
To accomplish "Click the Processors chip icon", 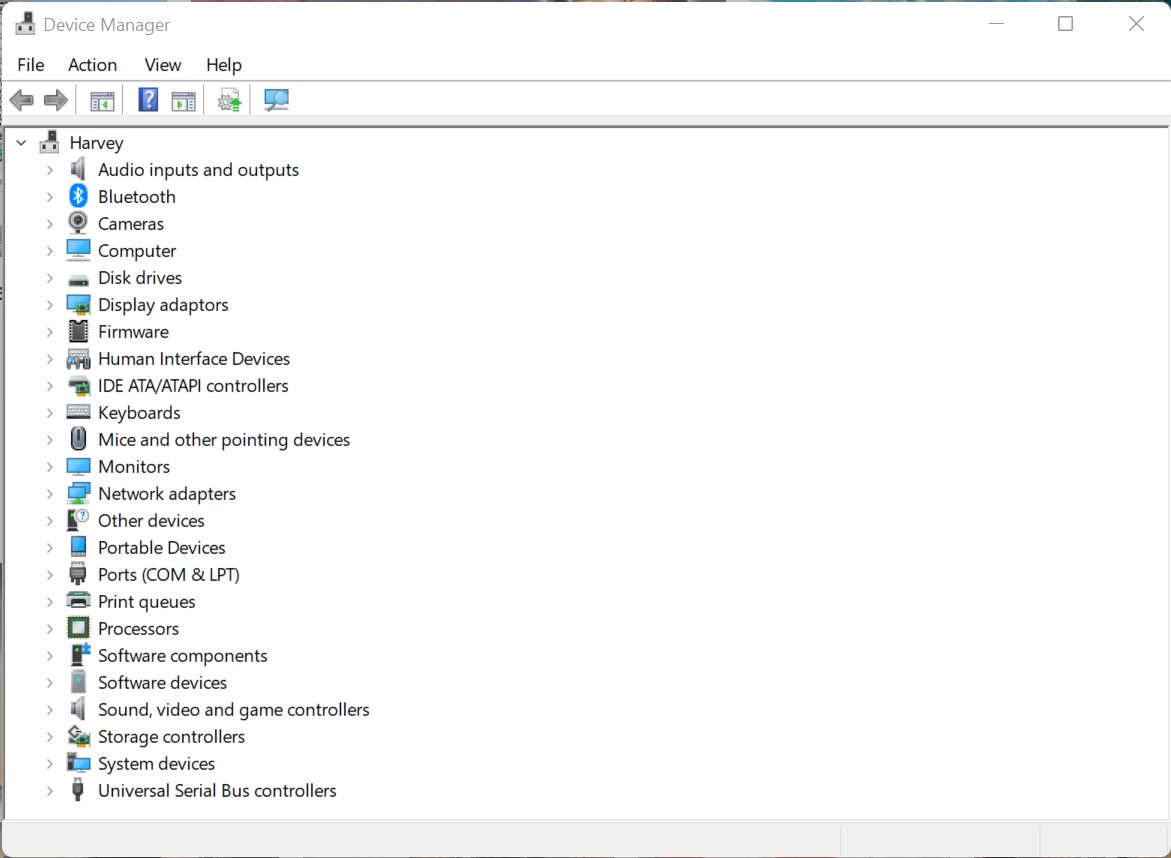I will coord(78,628).
